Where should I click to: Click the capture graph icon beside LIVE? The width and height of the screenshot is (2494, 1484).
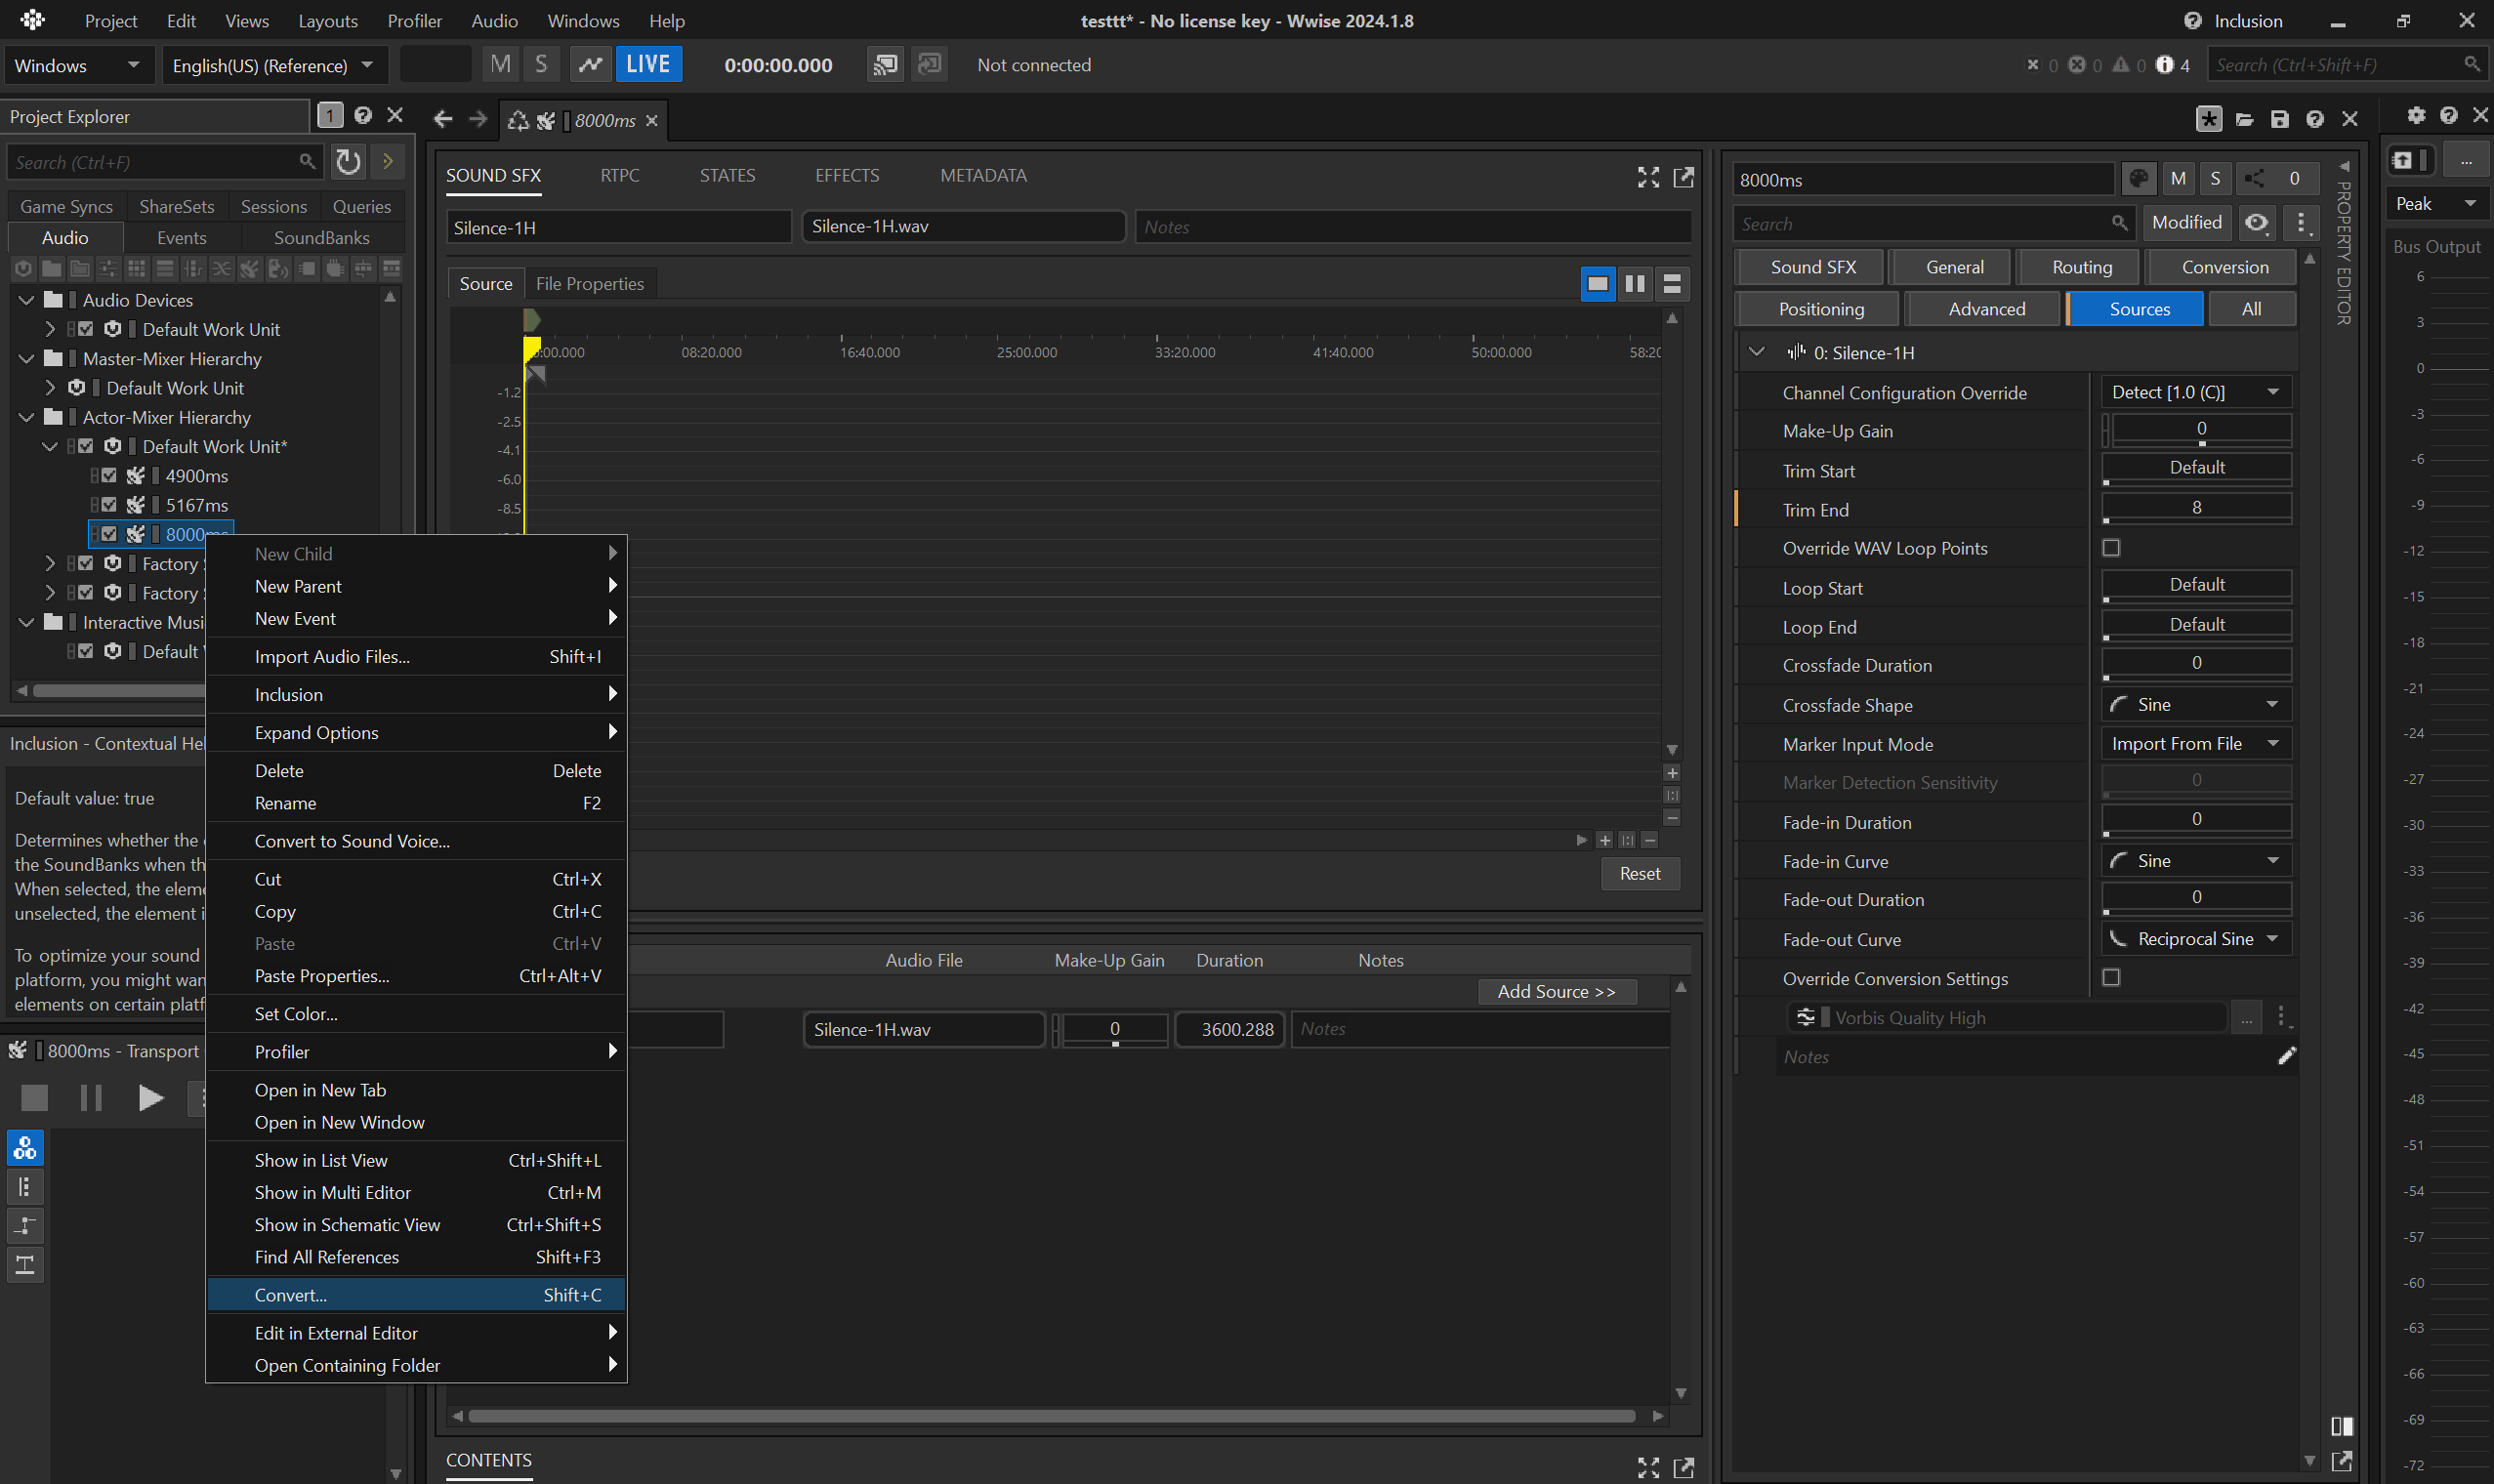coord(591,65)
